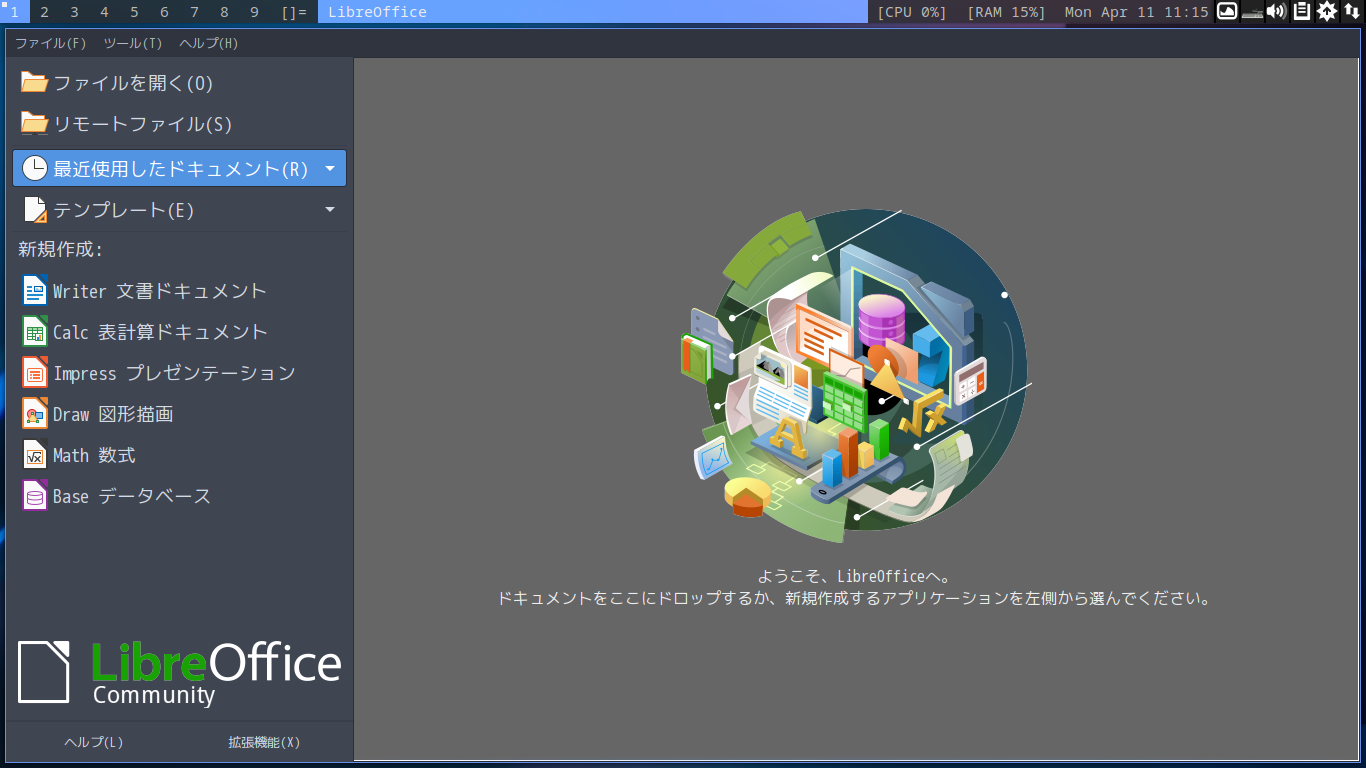Image resolution: width=1366 pixels, height=768 pixels.
Task: Click the ヘルプ(L) button at bottom
Action: coord(94,742)
